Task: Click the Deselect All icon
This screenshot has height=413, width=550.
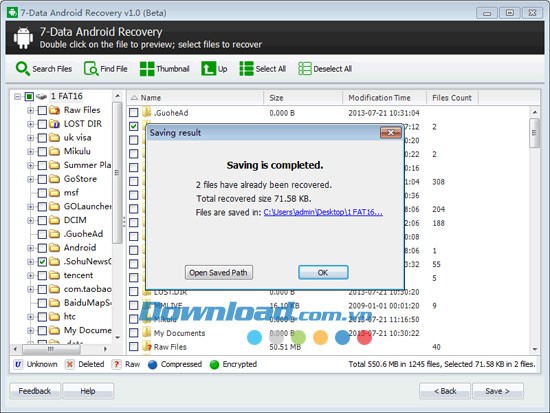Action: coord(304,68)
